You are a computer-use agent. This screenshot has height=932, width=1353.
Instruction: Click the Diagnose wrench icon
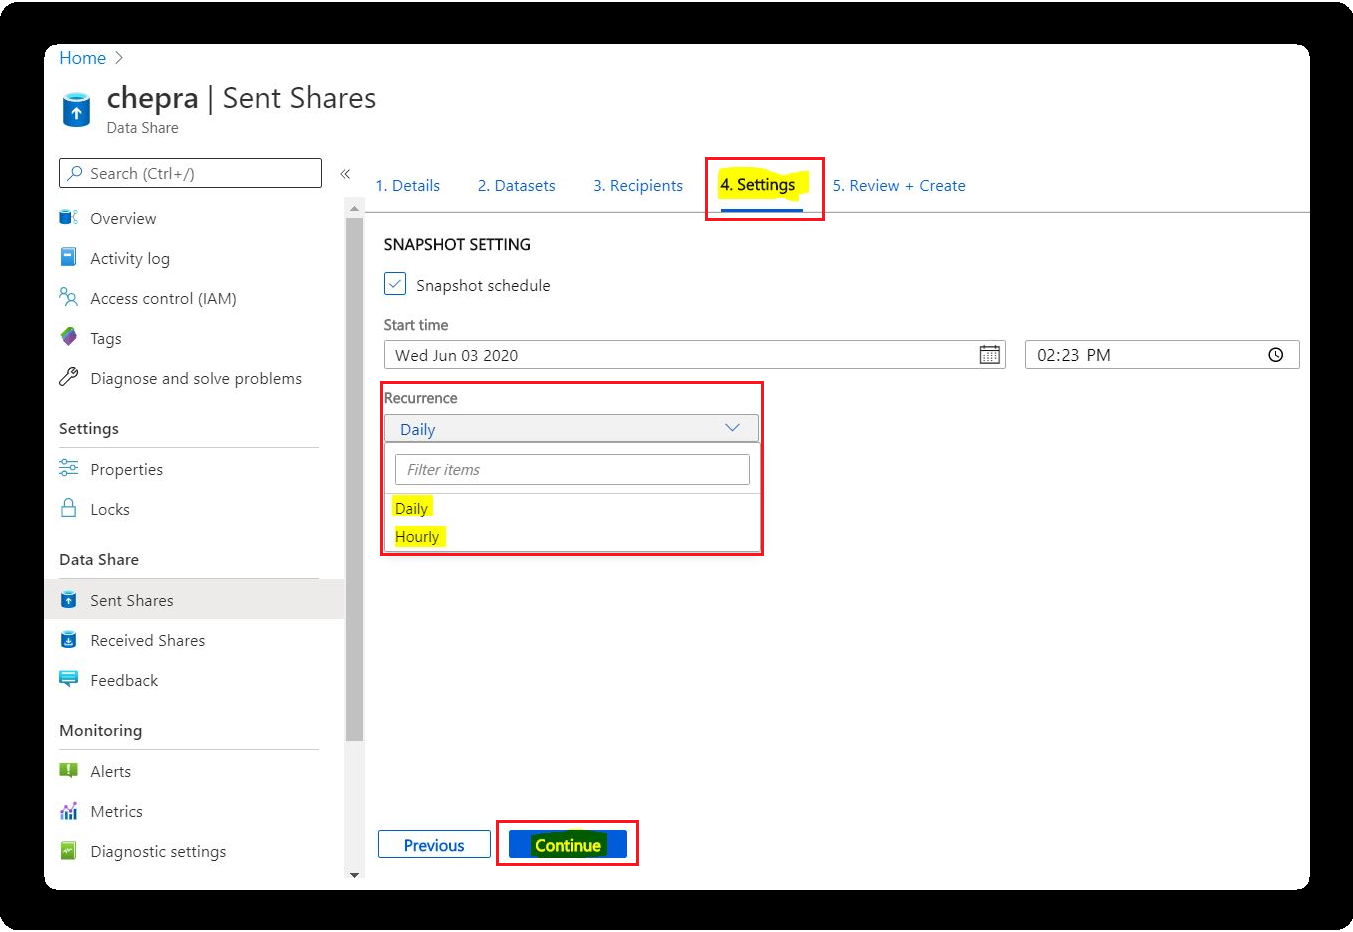[x=68, y=377]
